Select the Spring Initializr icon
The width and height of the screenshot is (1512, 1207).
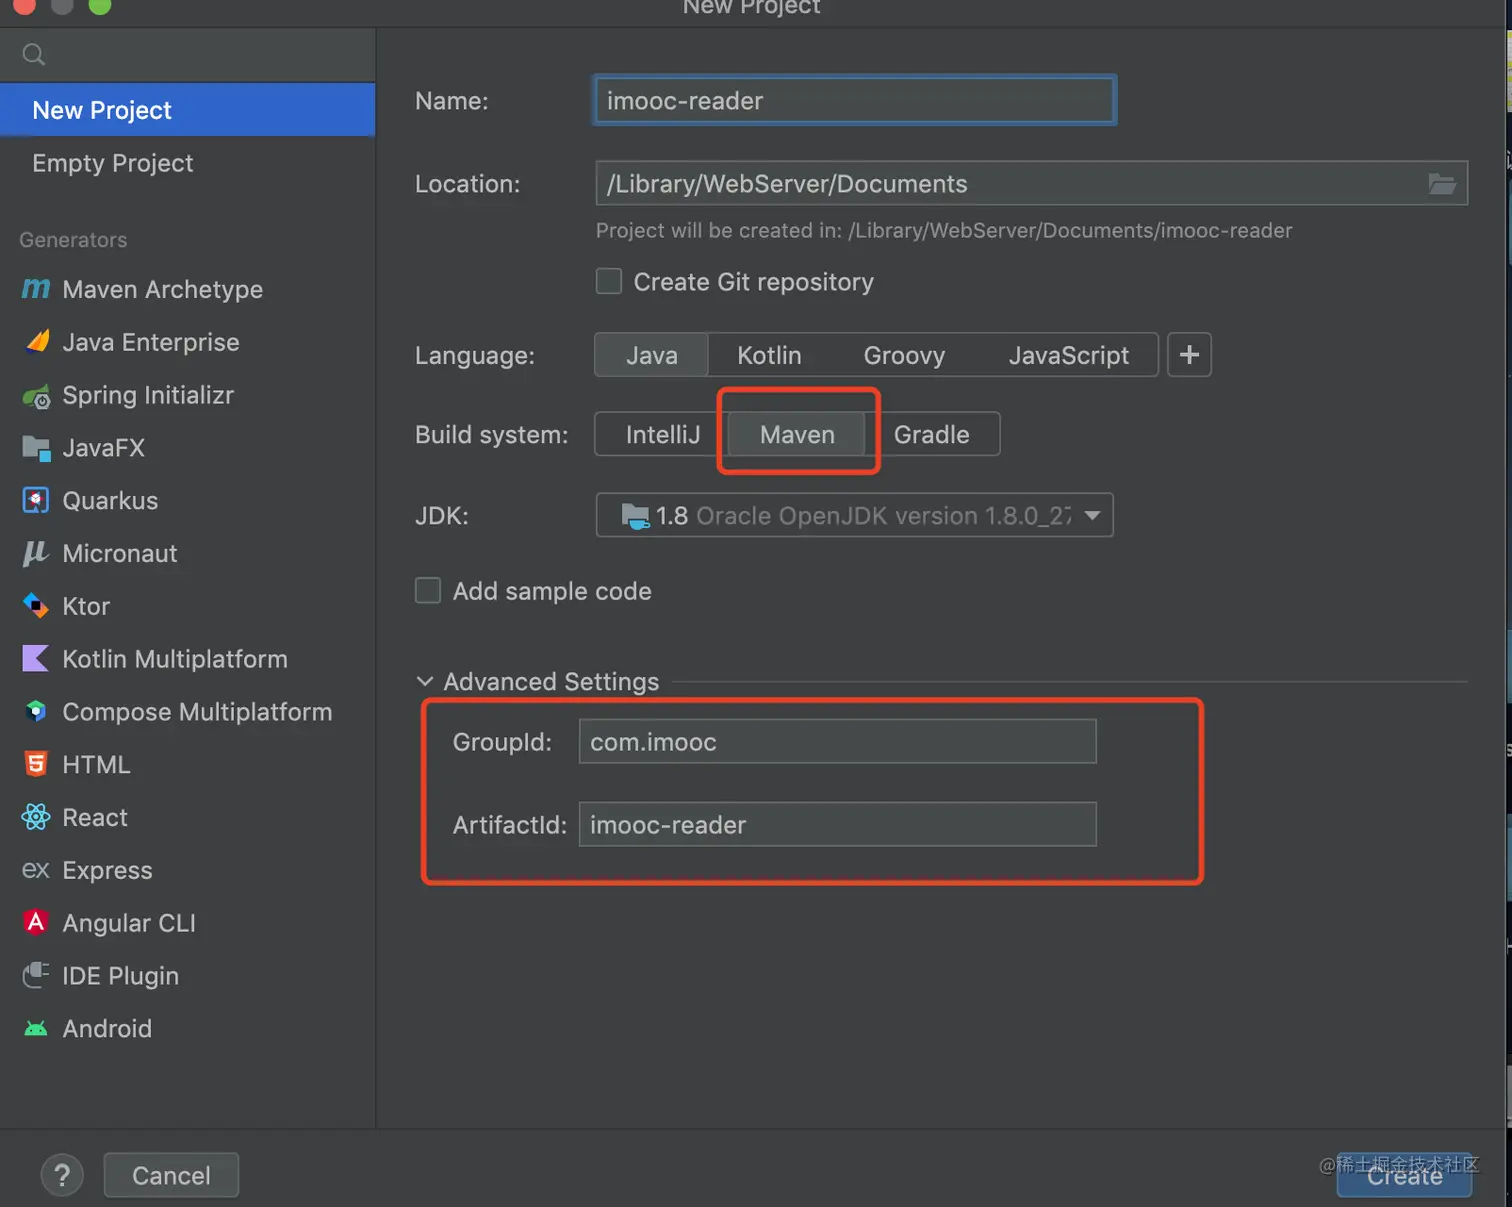[36, 396]
